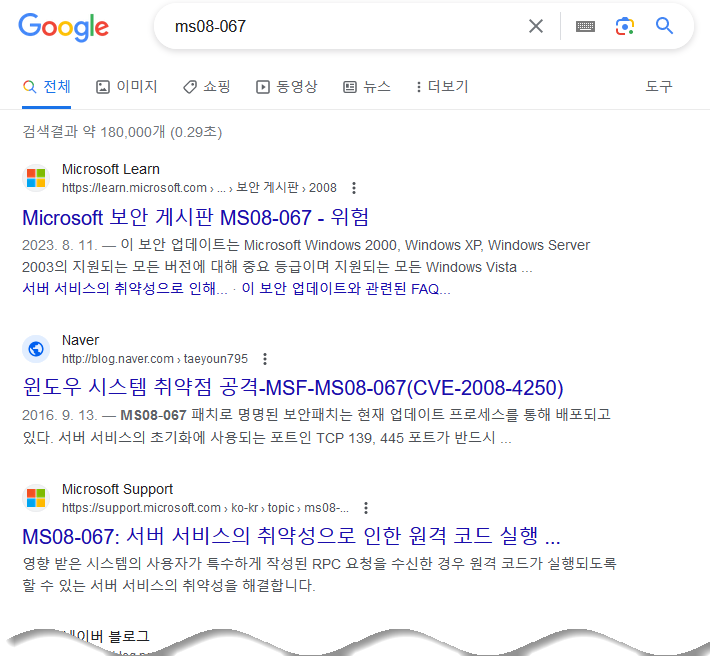The width and height of the screenshot is (710, 656).
Task: Click the Google logo
Action: tap(63, 28)
